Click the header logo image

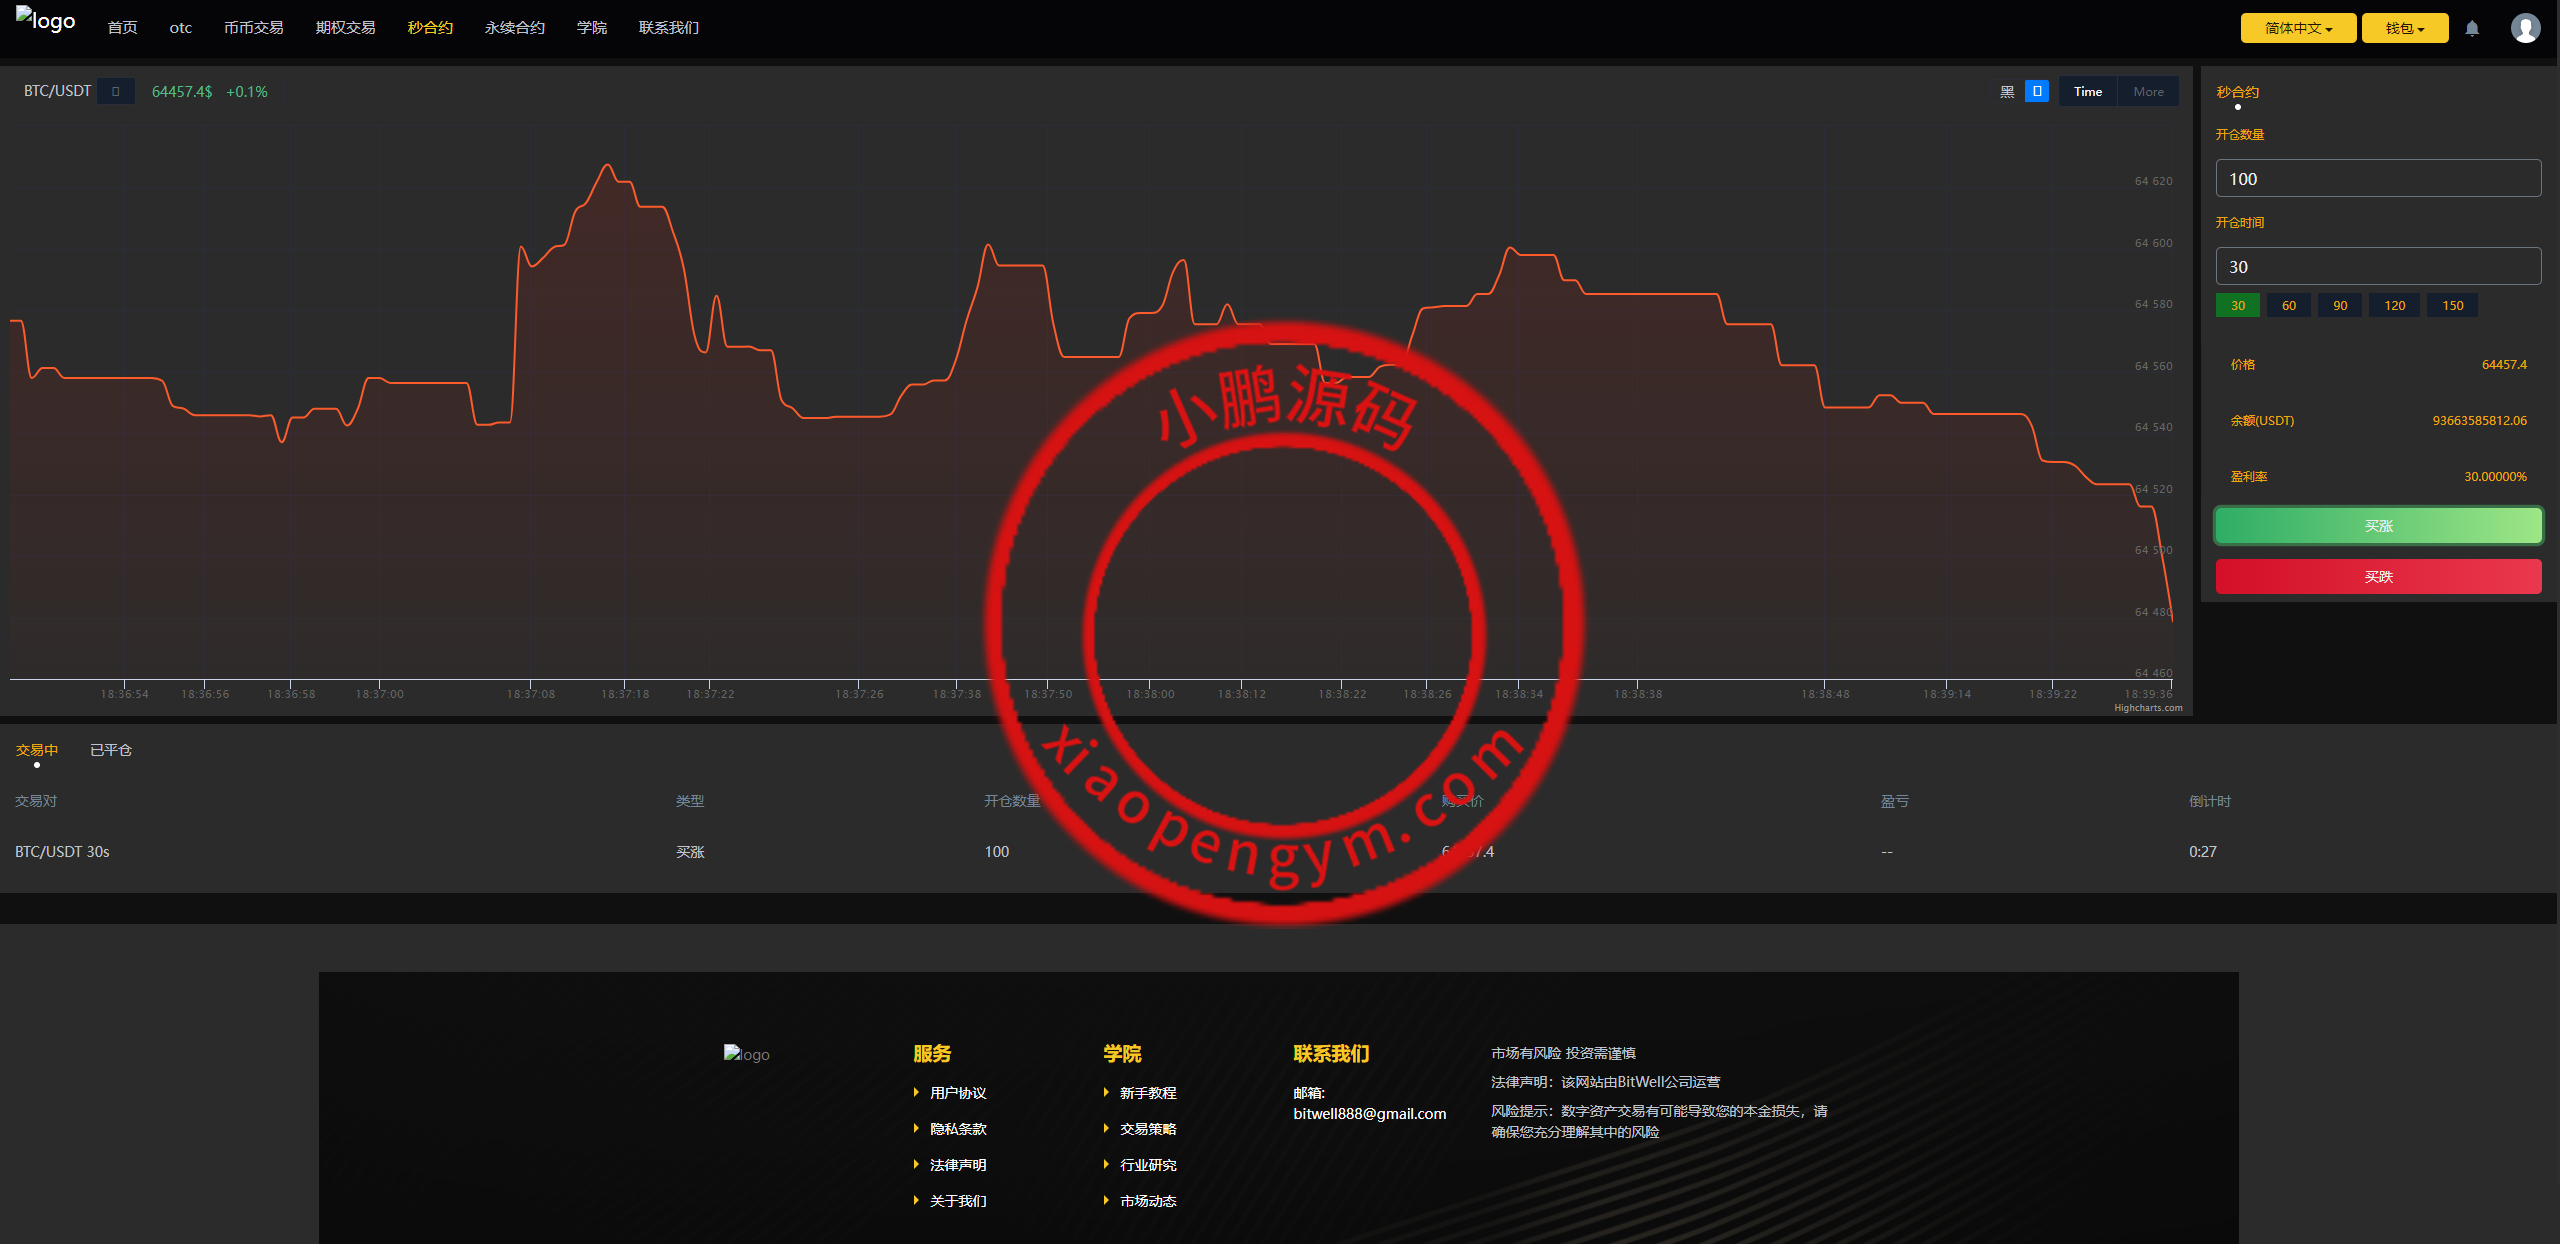click(45, 21)
